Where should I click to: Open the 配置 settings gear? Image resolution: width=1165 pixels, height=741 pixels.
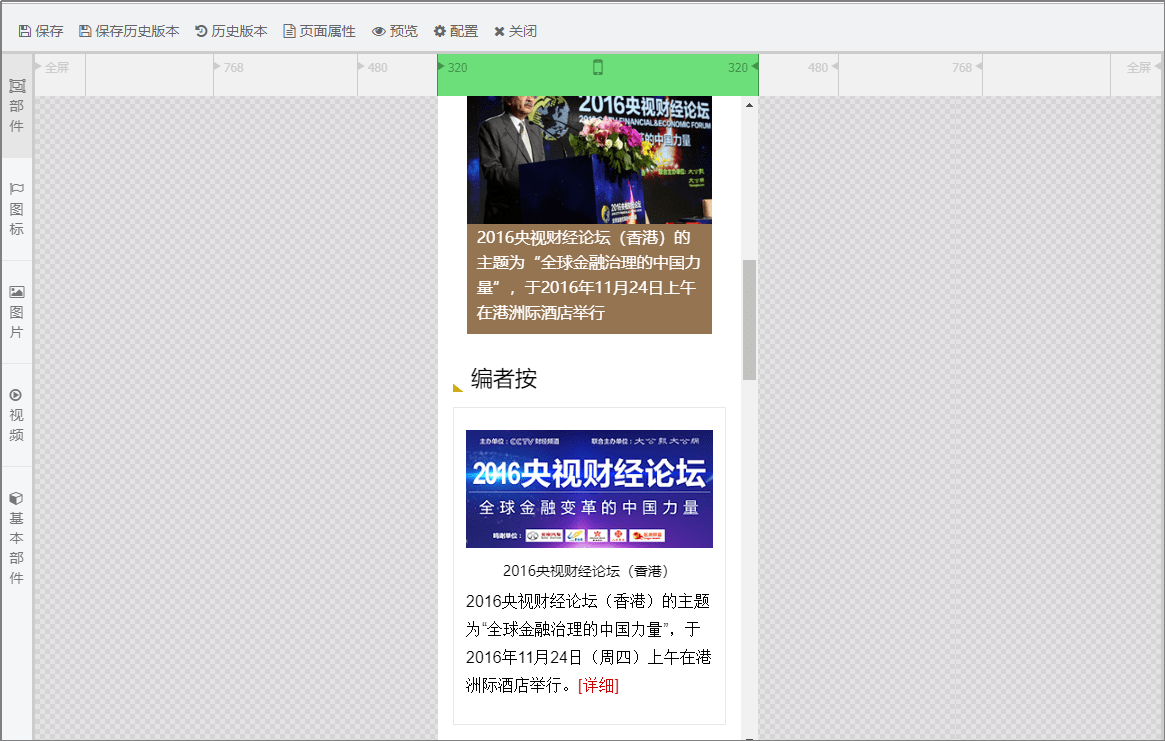455,30
